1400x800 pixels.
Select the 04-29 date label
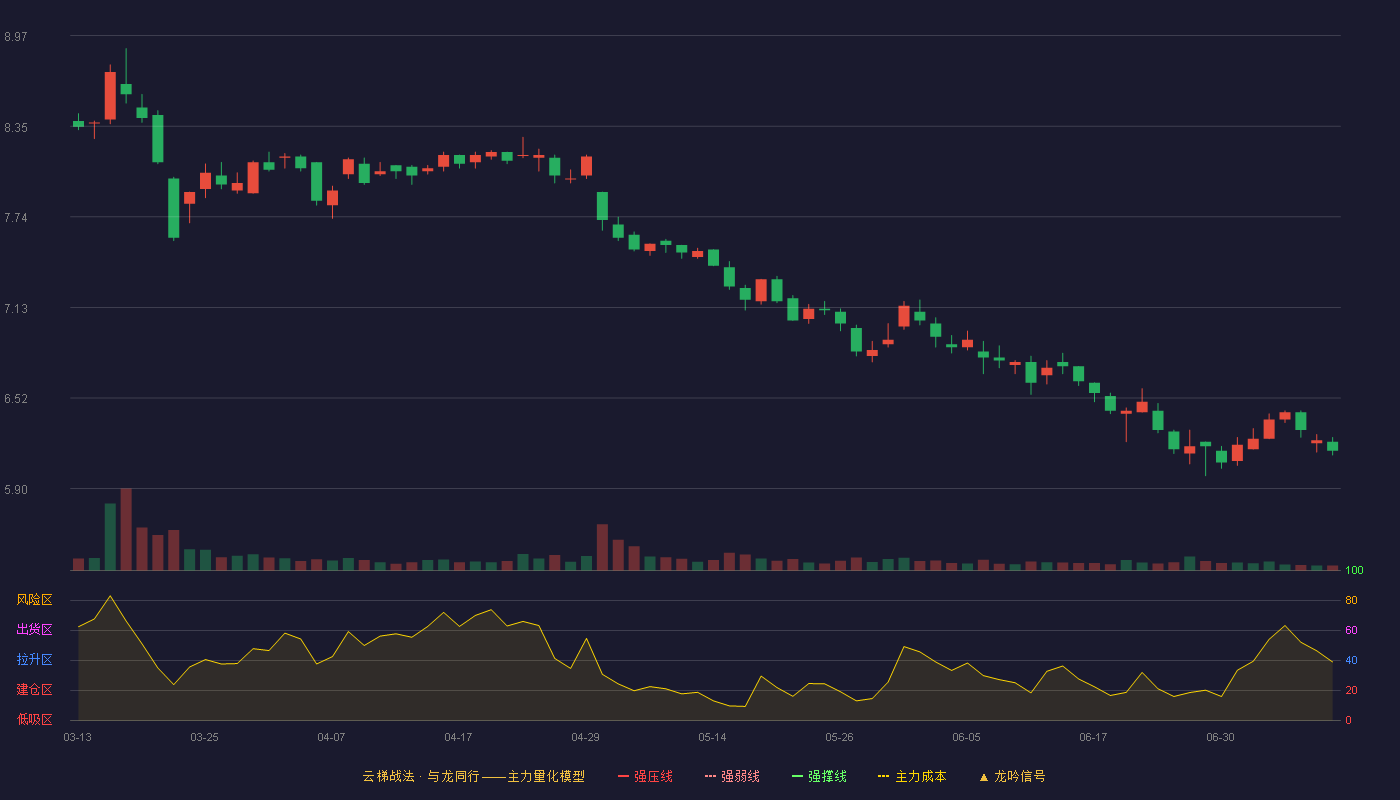coord(585,737)
